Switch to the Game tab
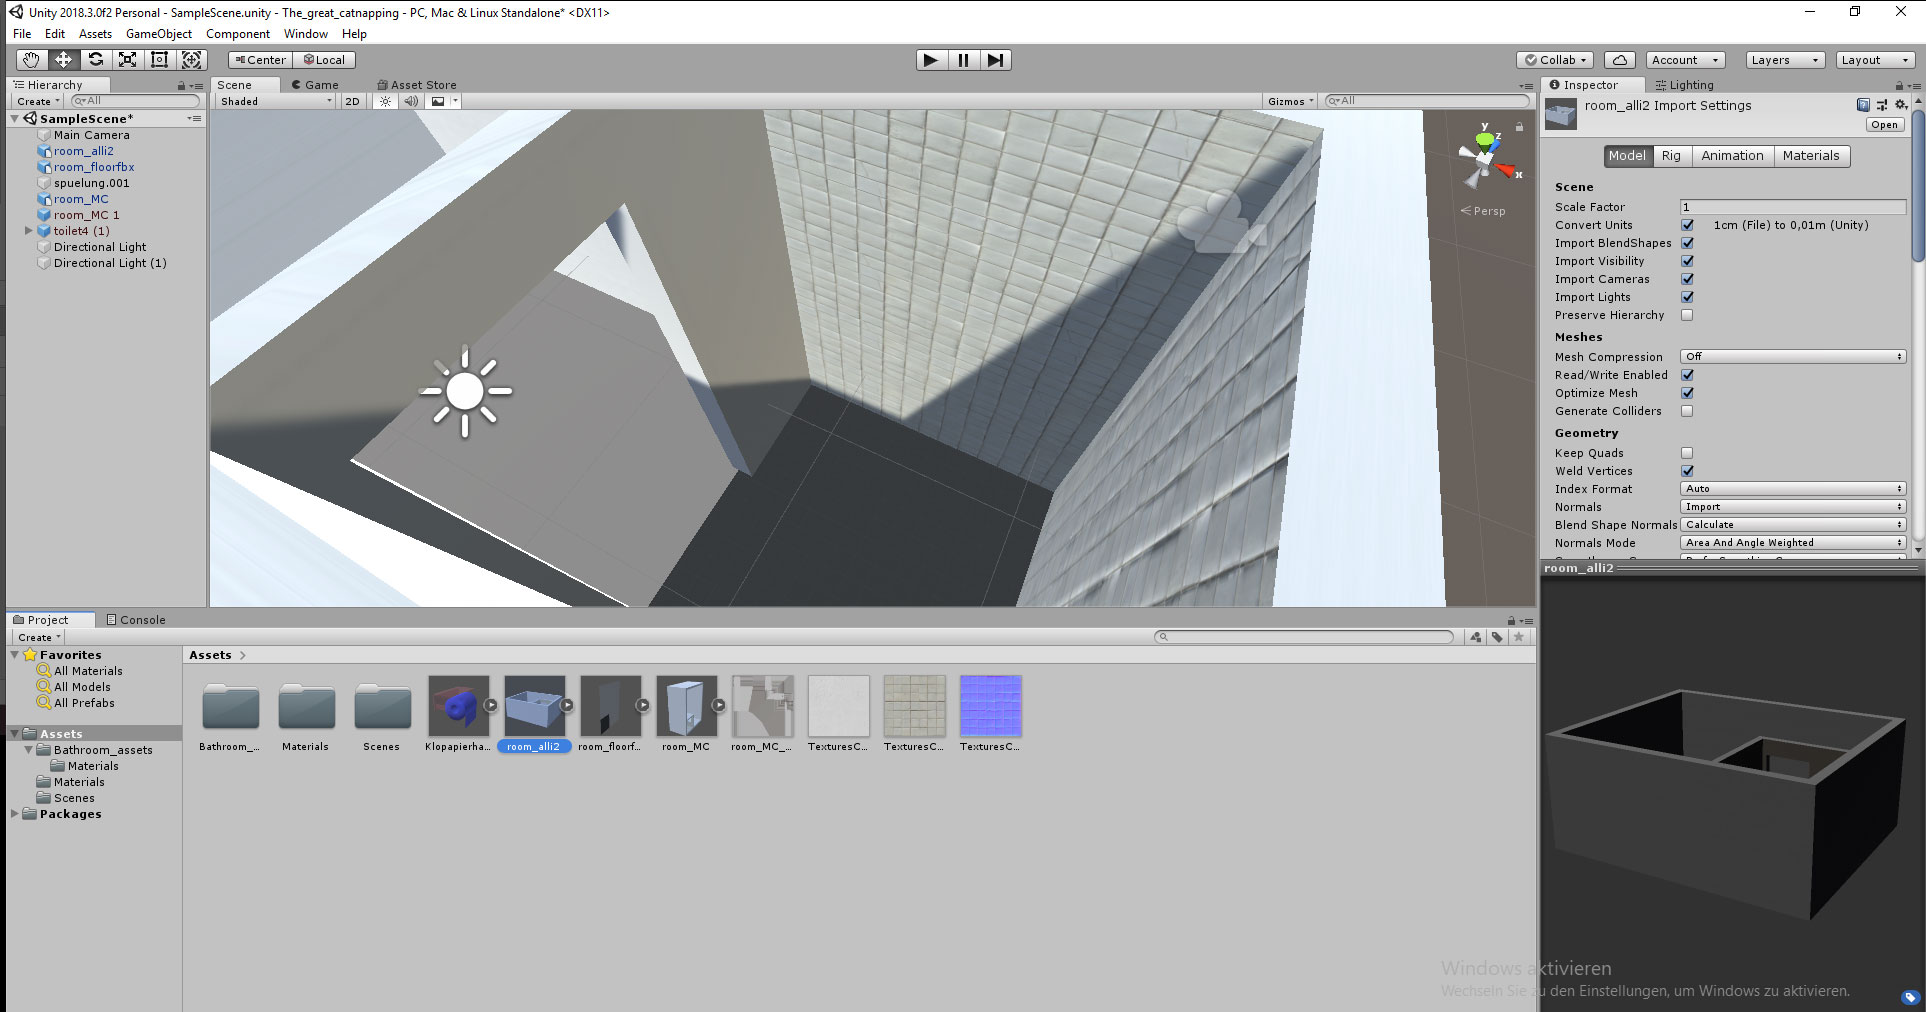 (x=315, y=85)
